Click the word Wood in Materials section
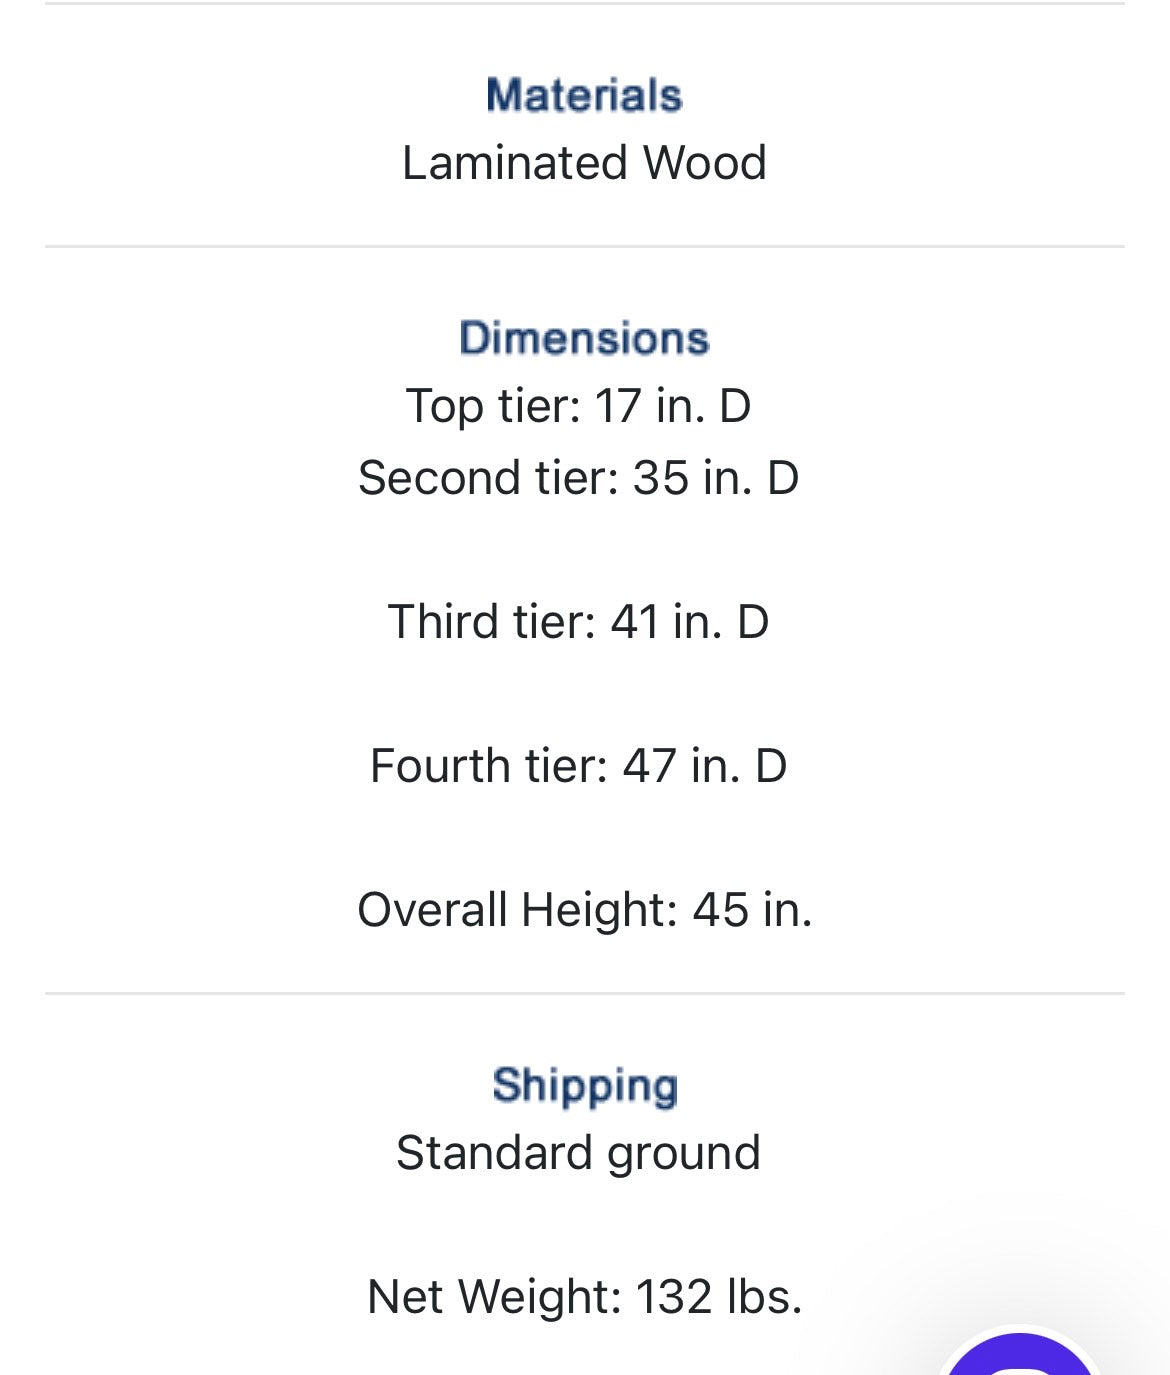This screenshot has height=1375, width=1170. pos(704,163)
